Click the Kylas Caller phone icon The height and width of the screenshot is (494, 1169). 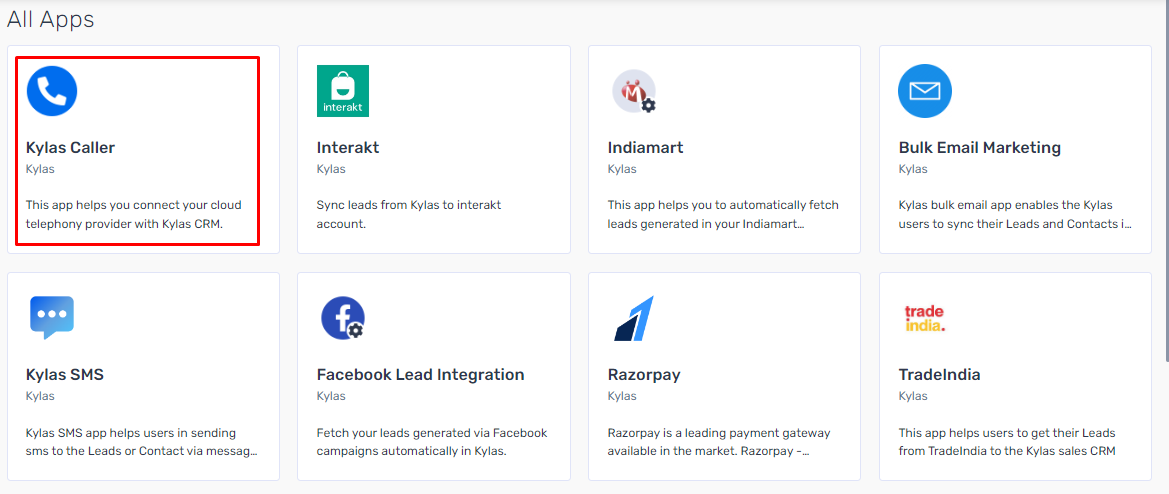[x=52, y=91]
